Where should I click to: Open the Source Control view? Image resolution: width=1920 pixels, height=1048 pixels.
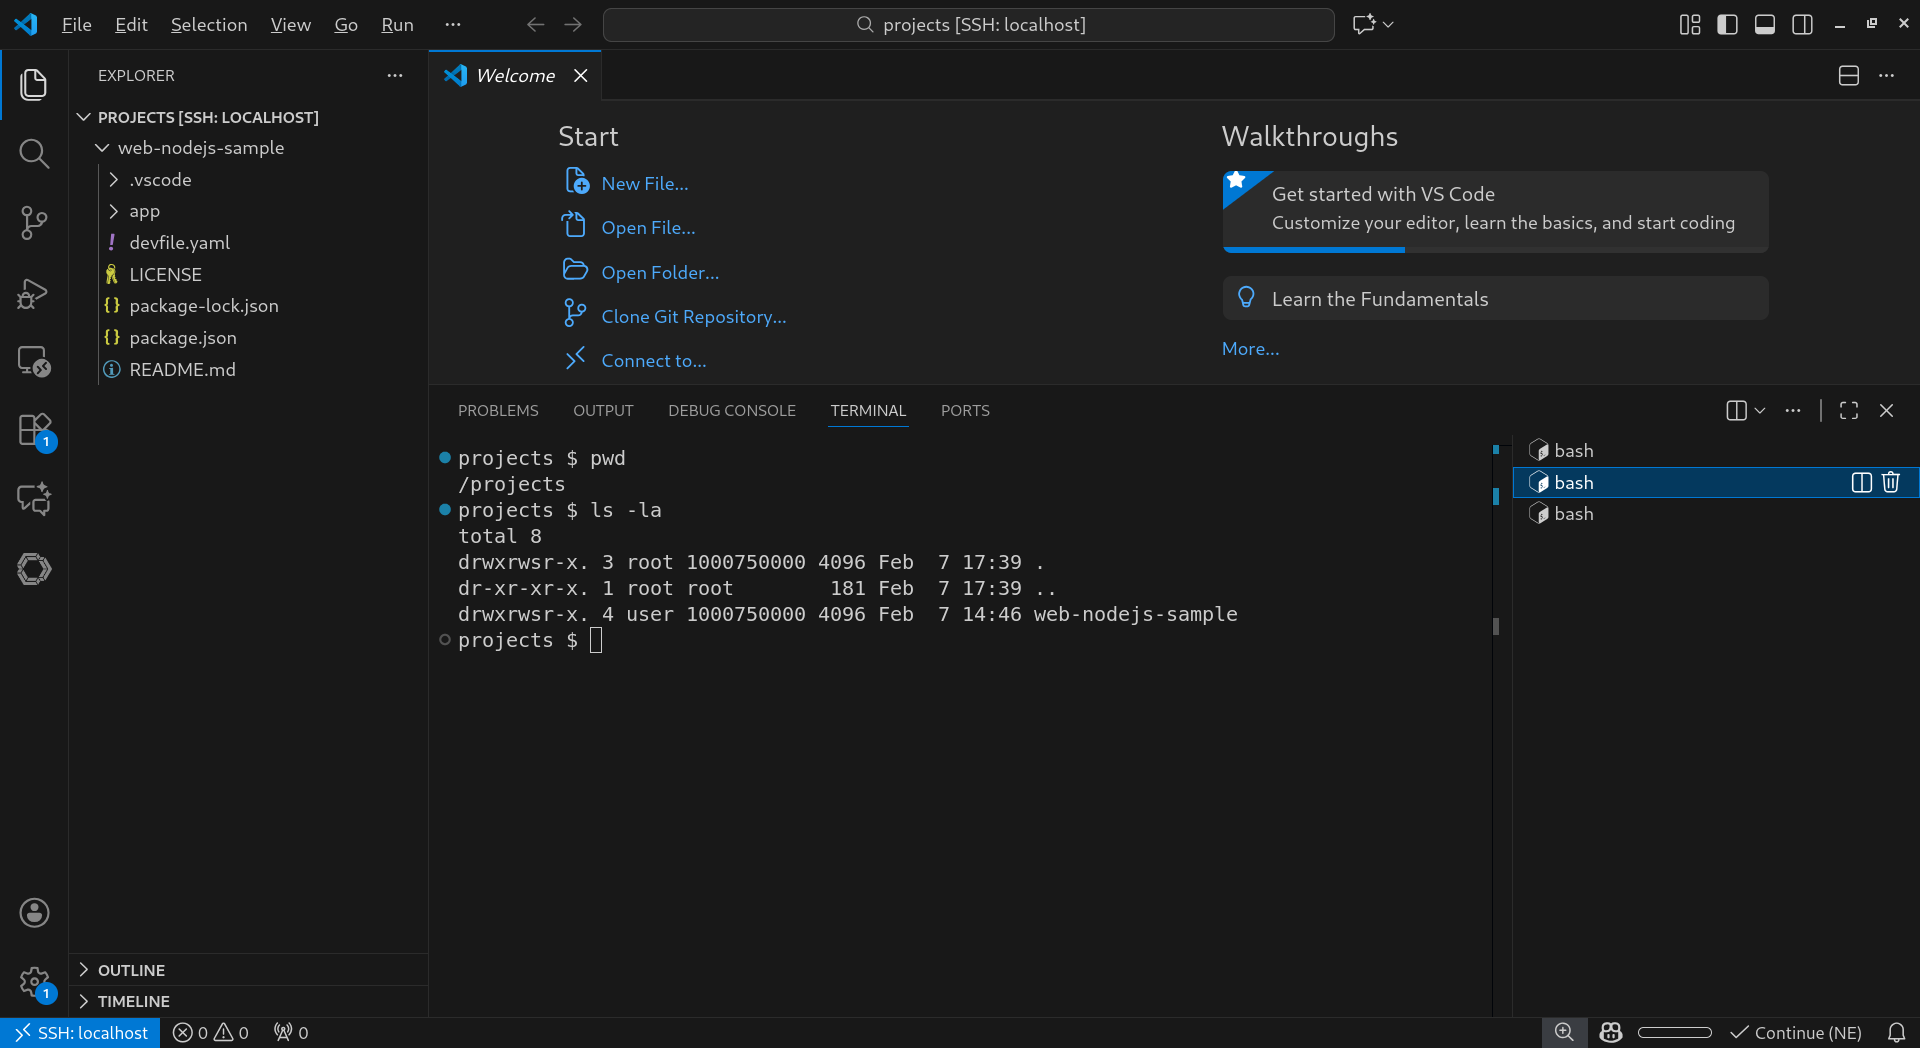pos(34,223)
